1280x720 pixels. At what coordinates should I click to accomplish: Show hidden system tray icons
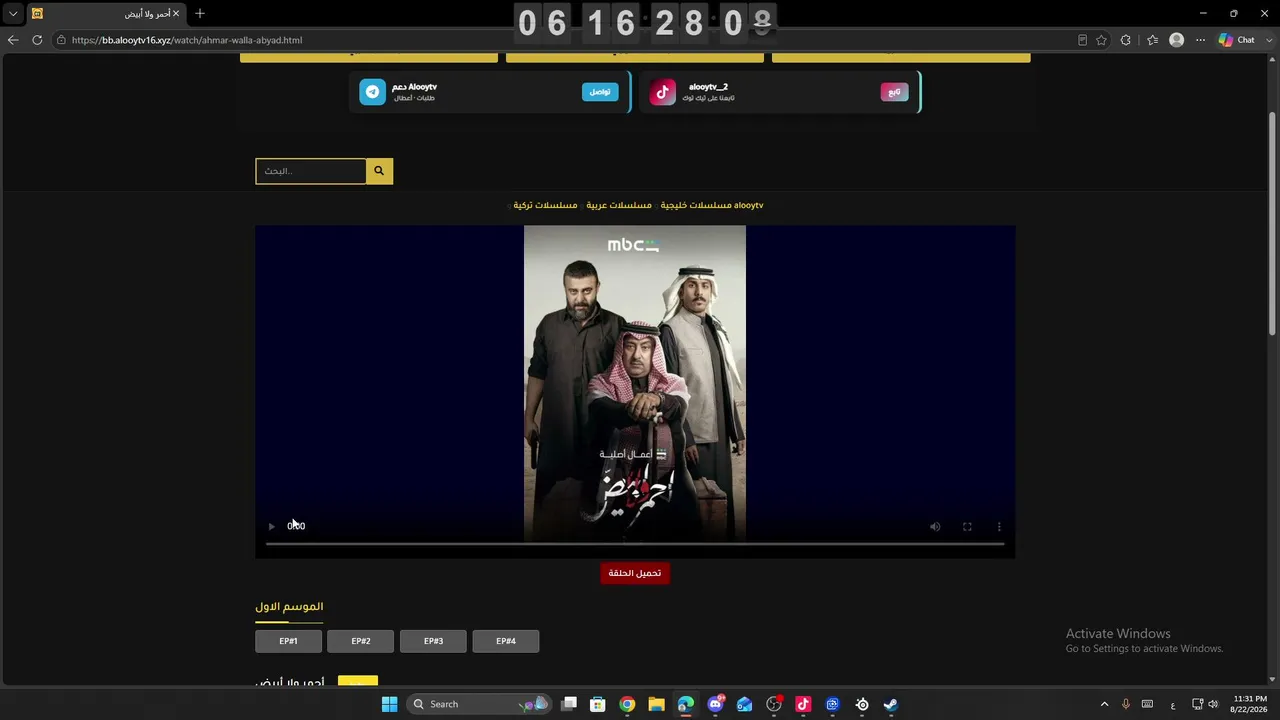[x=1104, y=704]
